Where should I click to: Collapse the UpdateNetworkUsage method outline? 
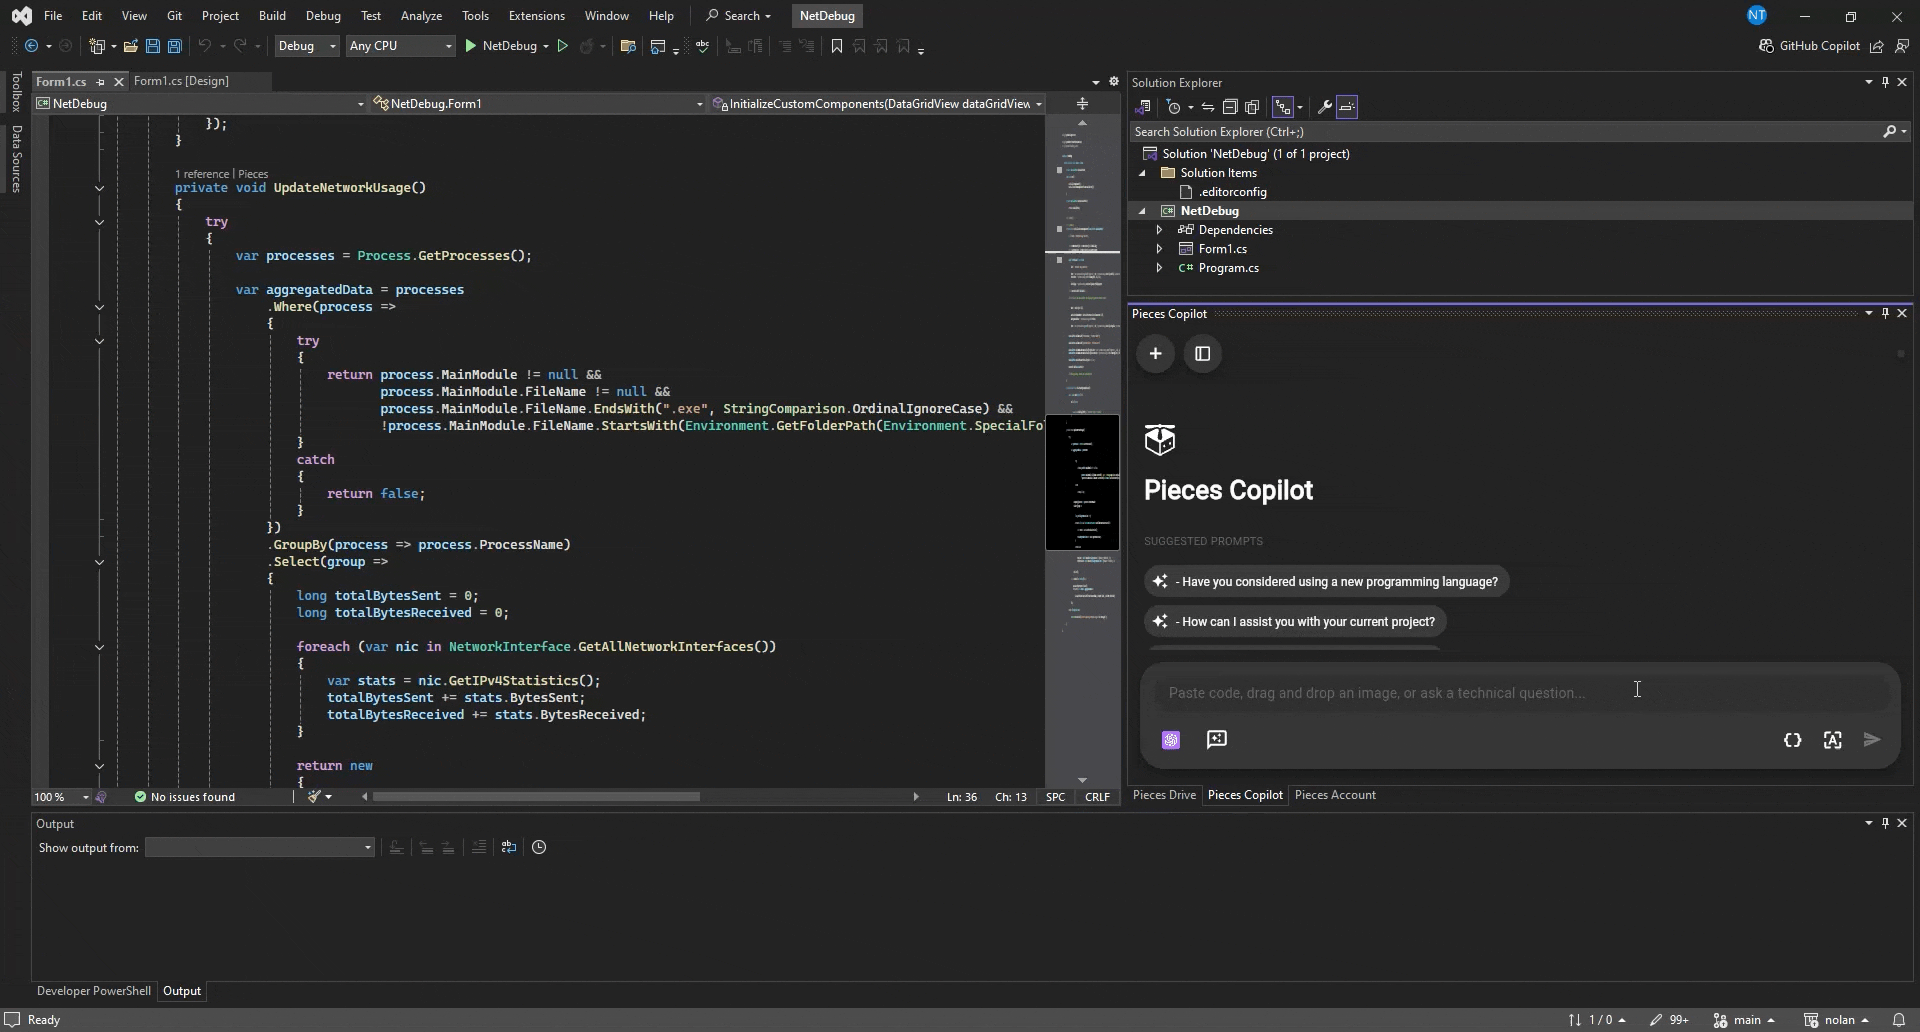point(99,188)
